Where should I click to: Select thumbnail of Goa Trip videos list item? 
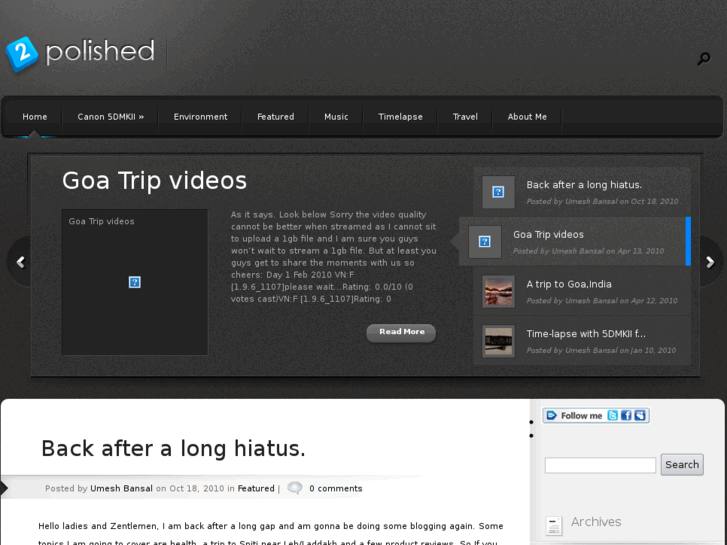(485, 242)
